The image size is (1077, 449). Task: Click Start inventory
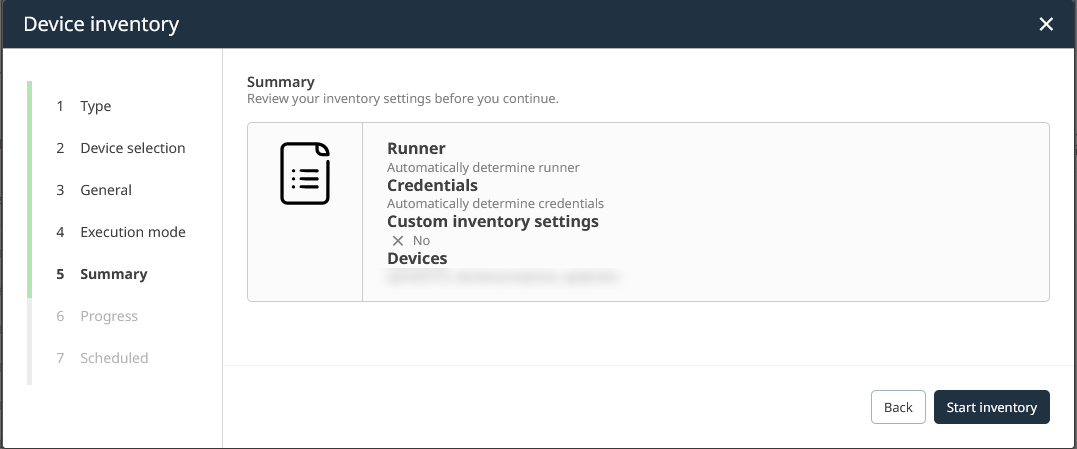pyautogui.click(x=991, y=407)
